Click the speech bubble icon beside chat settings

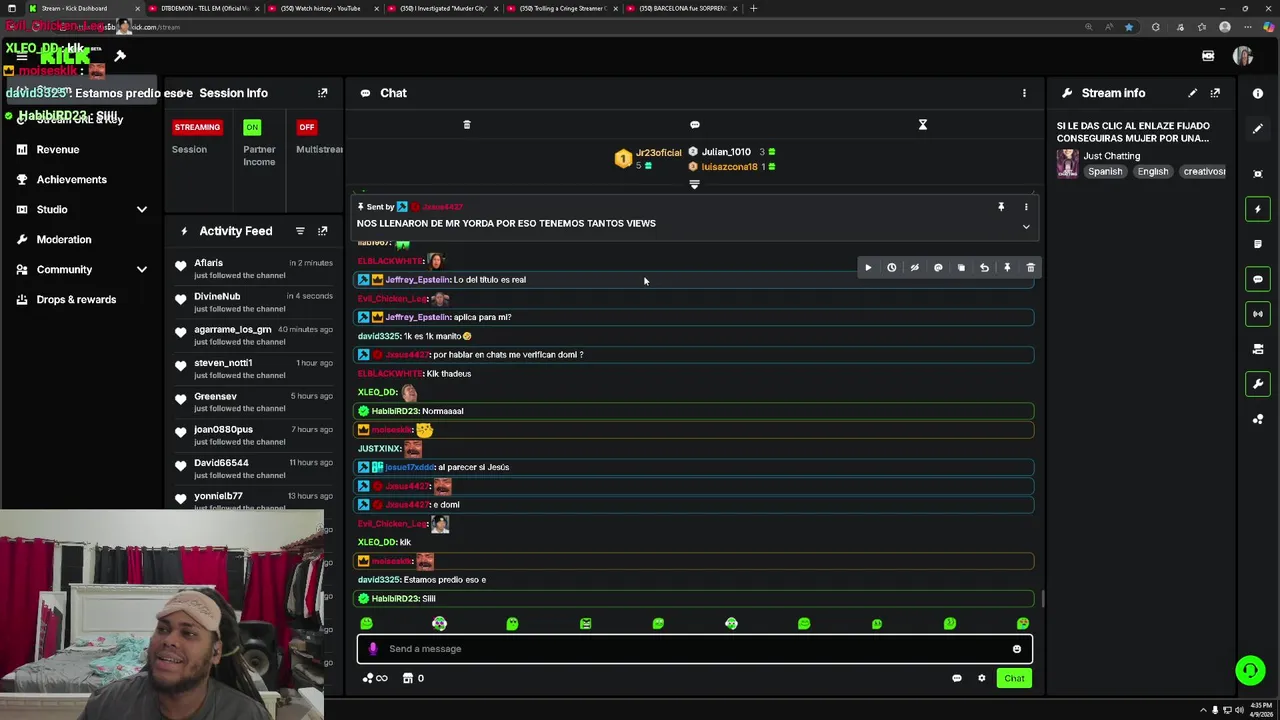[957, 678]
